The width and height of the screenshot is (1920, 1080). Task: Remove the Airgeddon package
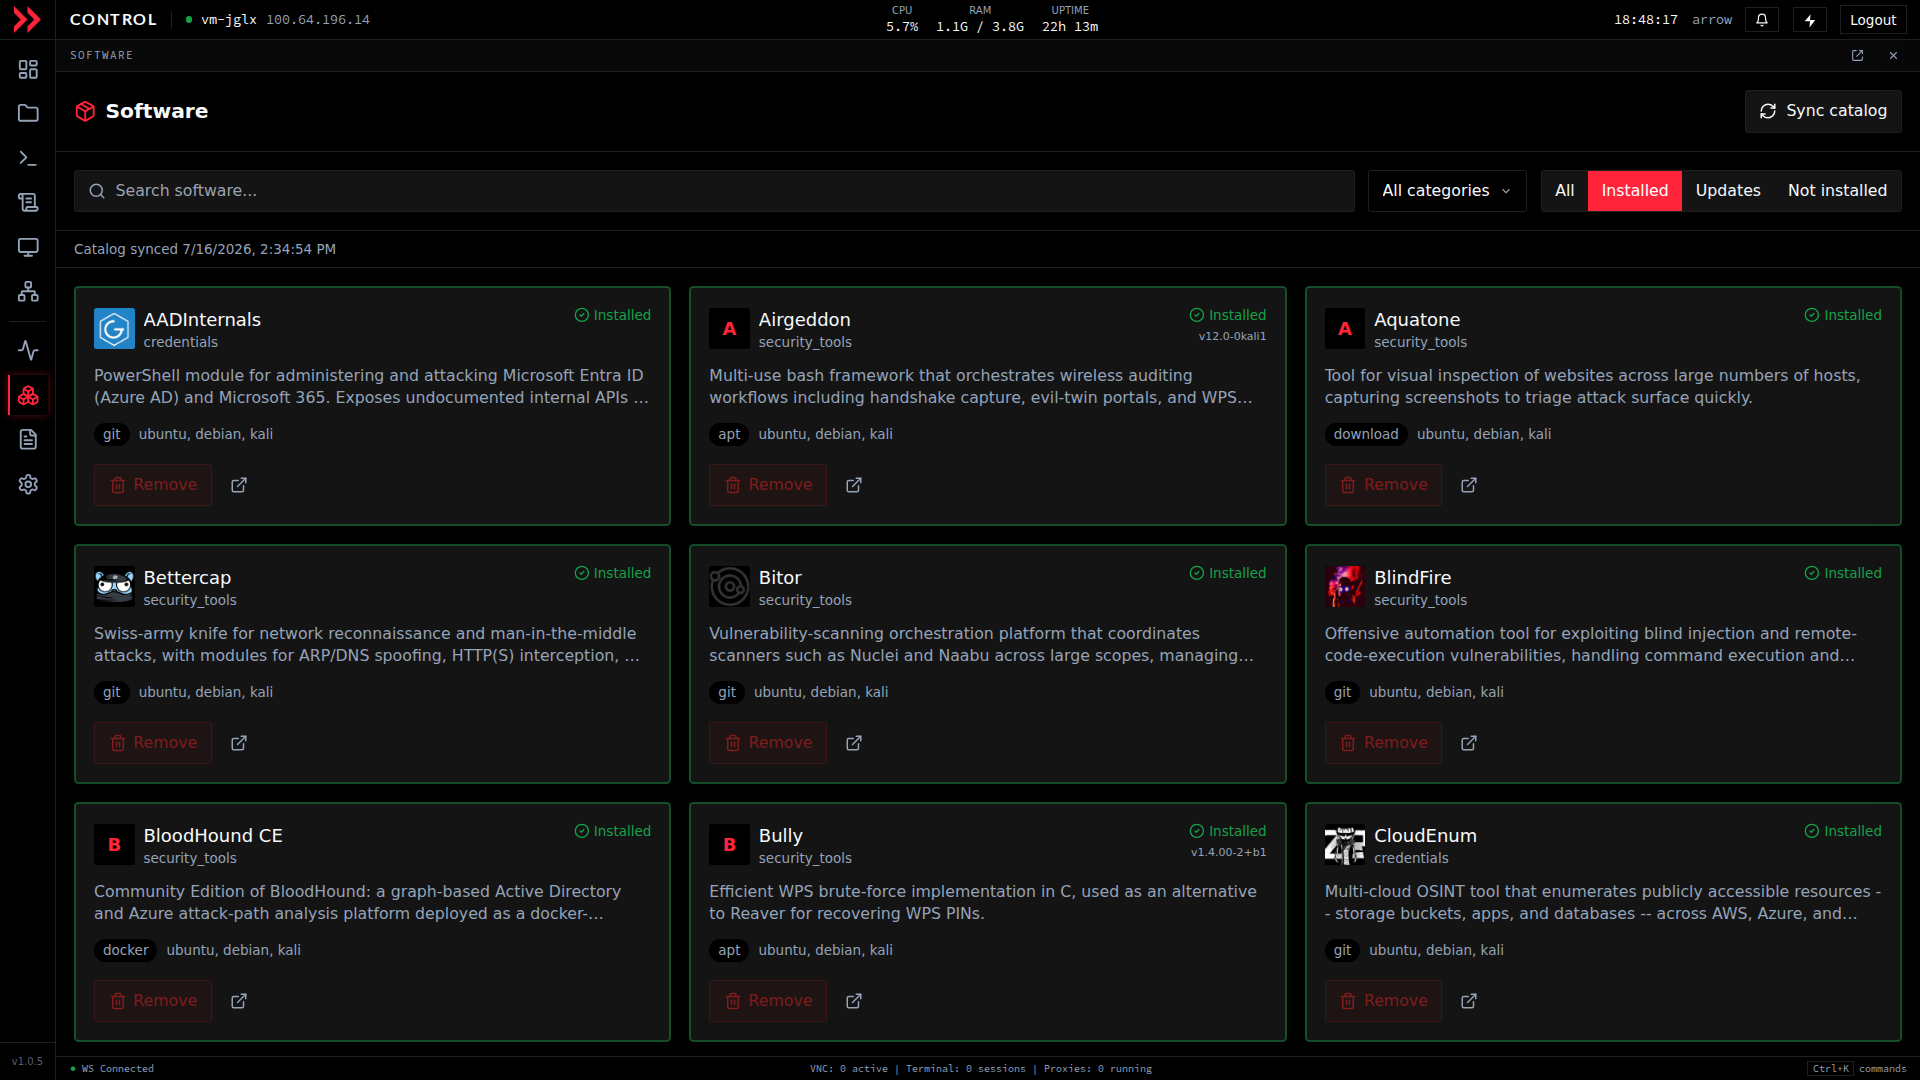click(x=768, y=485)
